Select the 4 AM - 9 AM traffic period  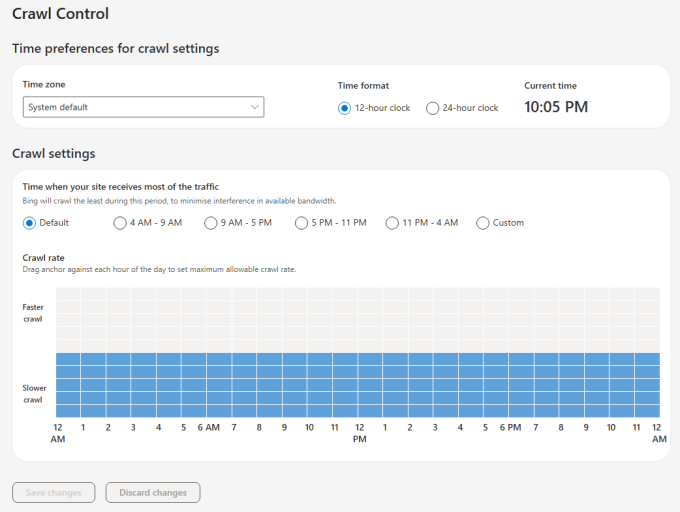pyautogui.click(x=120, y=223)
